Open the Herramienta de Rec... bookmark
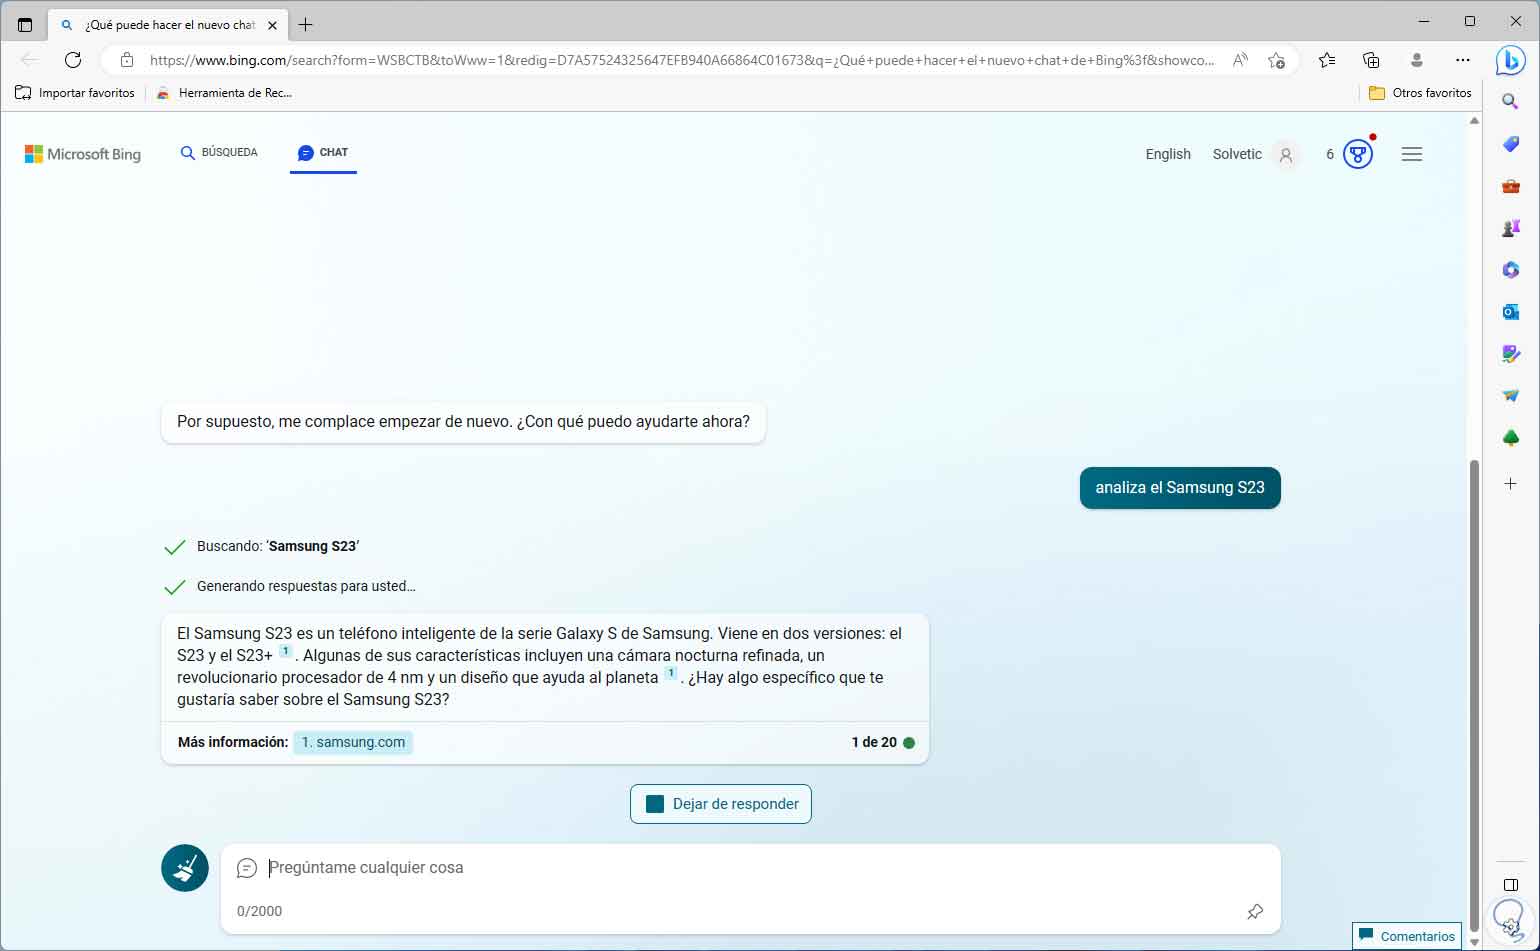The width and height of the screenshot is (1540, 951). (x=224, y=93)
